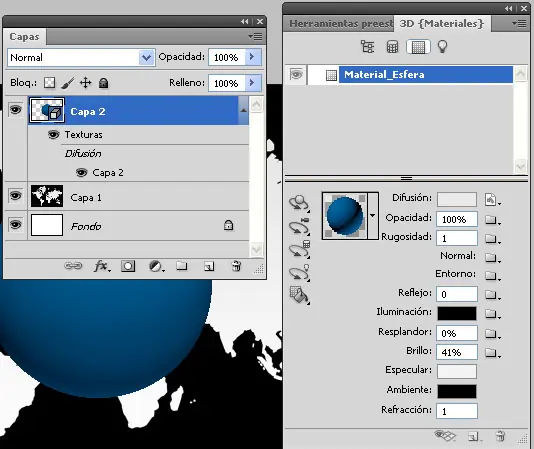This screenshot has height=449, width=534.
Task: Open the Rugosidad texture folder menu
Action: pos(492,238)
